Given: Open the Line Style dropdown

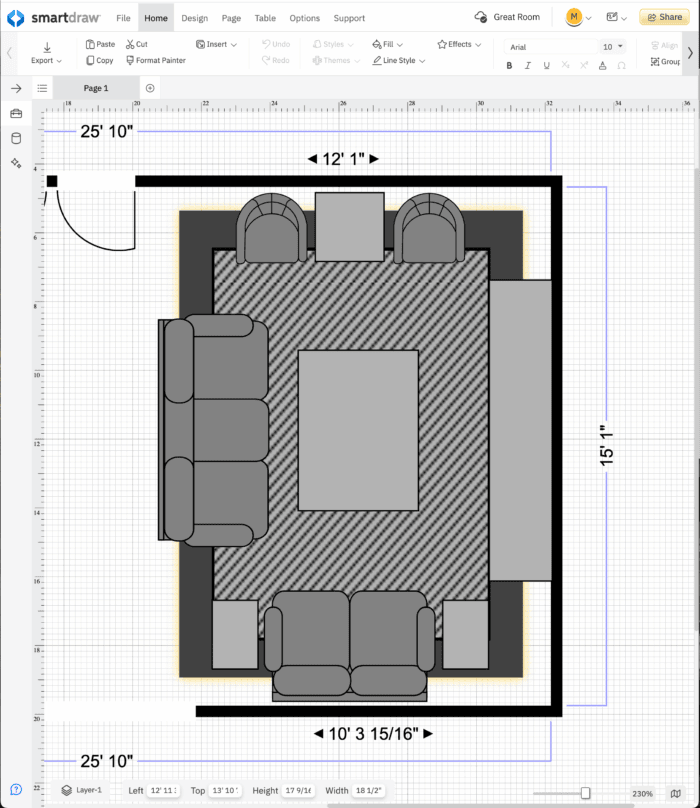Looking at the screenshot, I should pyautogui.click(x=399, y=60).
